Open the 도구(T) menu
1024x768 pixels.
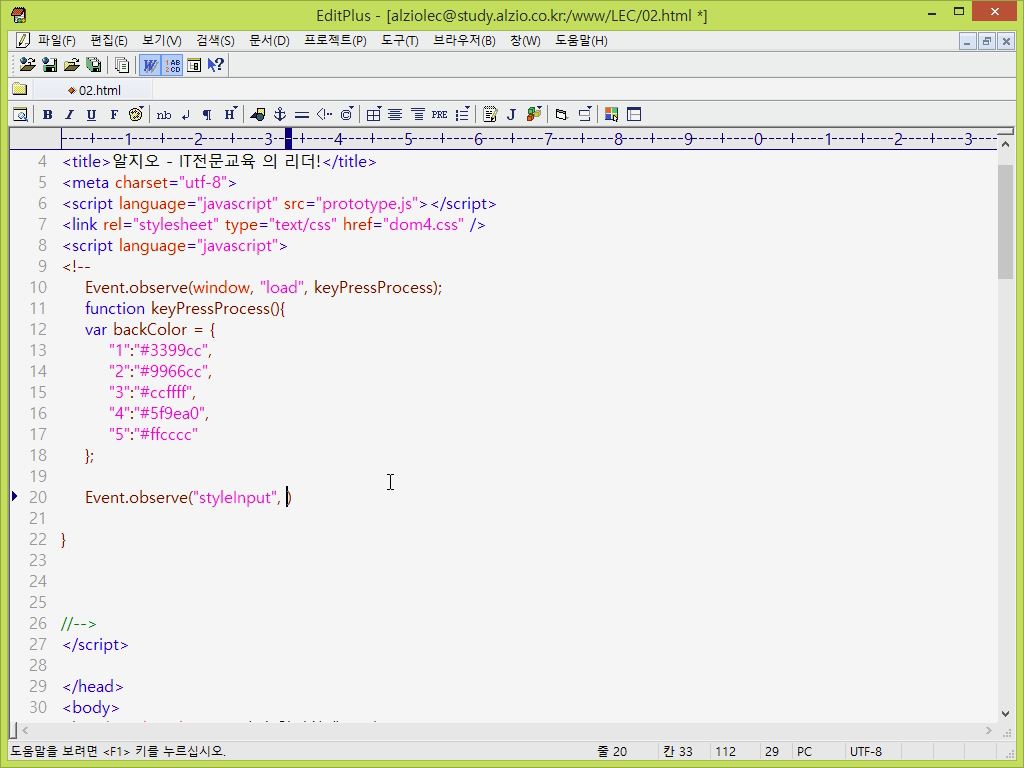point(400,40)
